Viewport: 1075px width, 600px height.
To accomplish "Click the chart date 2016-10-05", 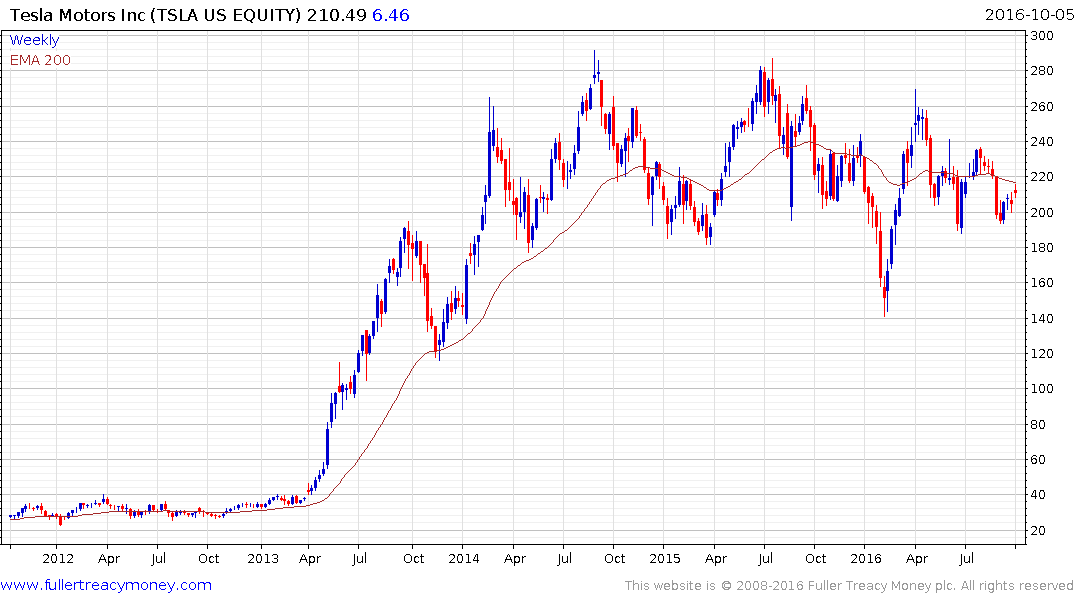I will (x=1029, y=15).
